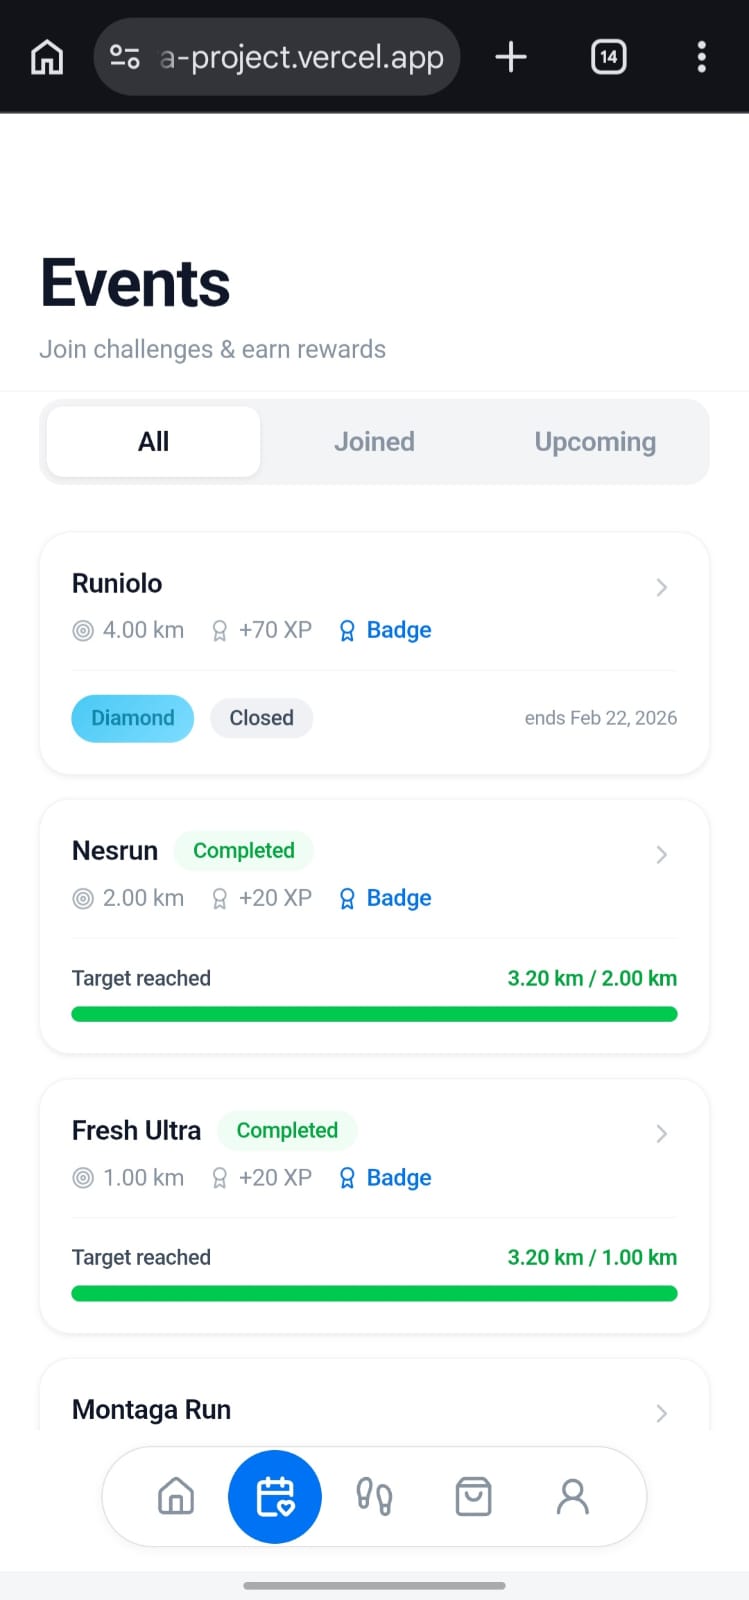Tap the Events calendar icon in navigation

(275, 1496)
